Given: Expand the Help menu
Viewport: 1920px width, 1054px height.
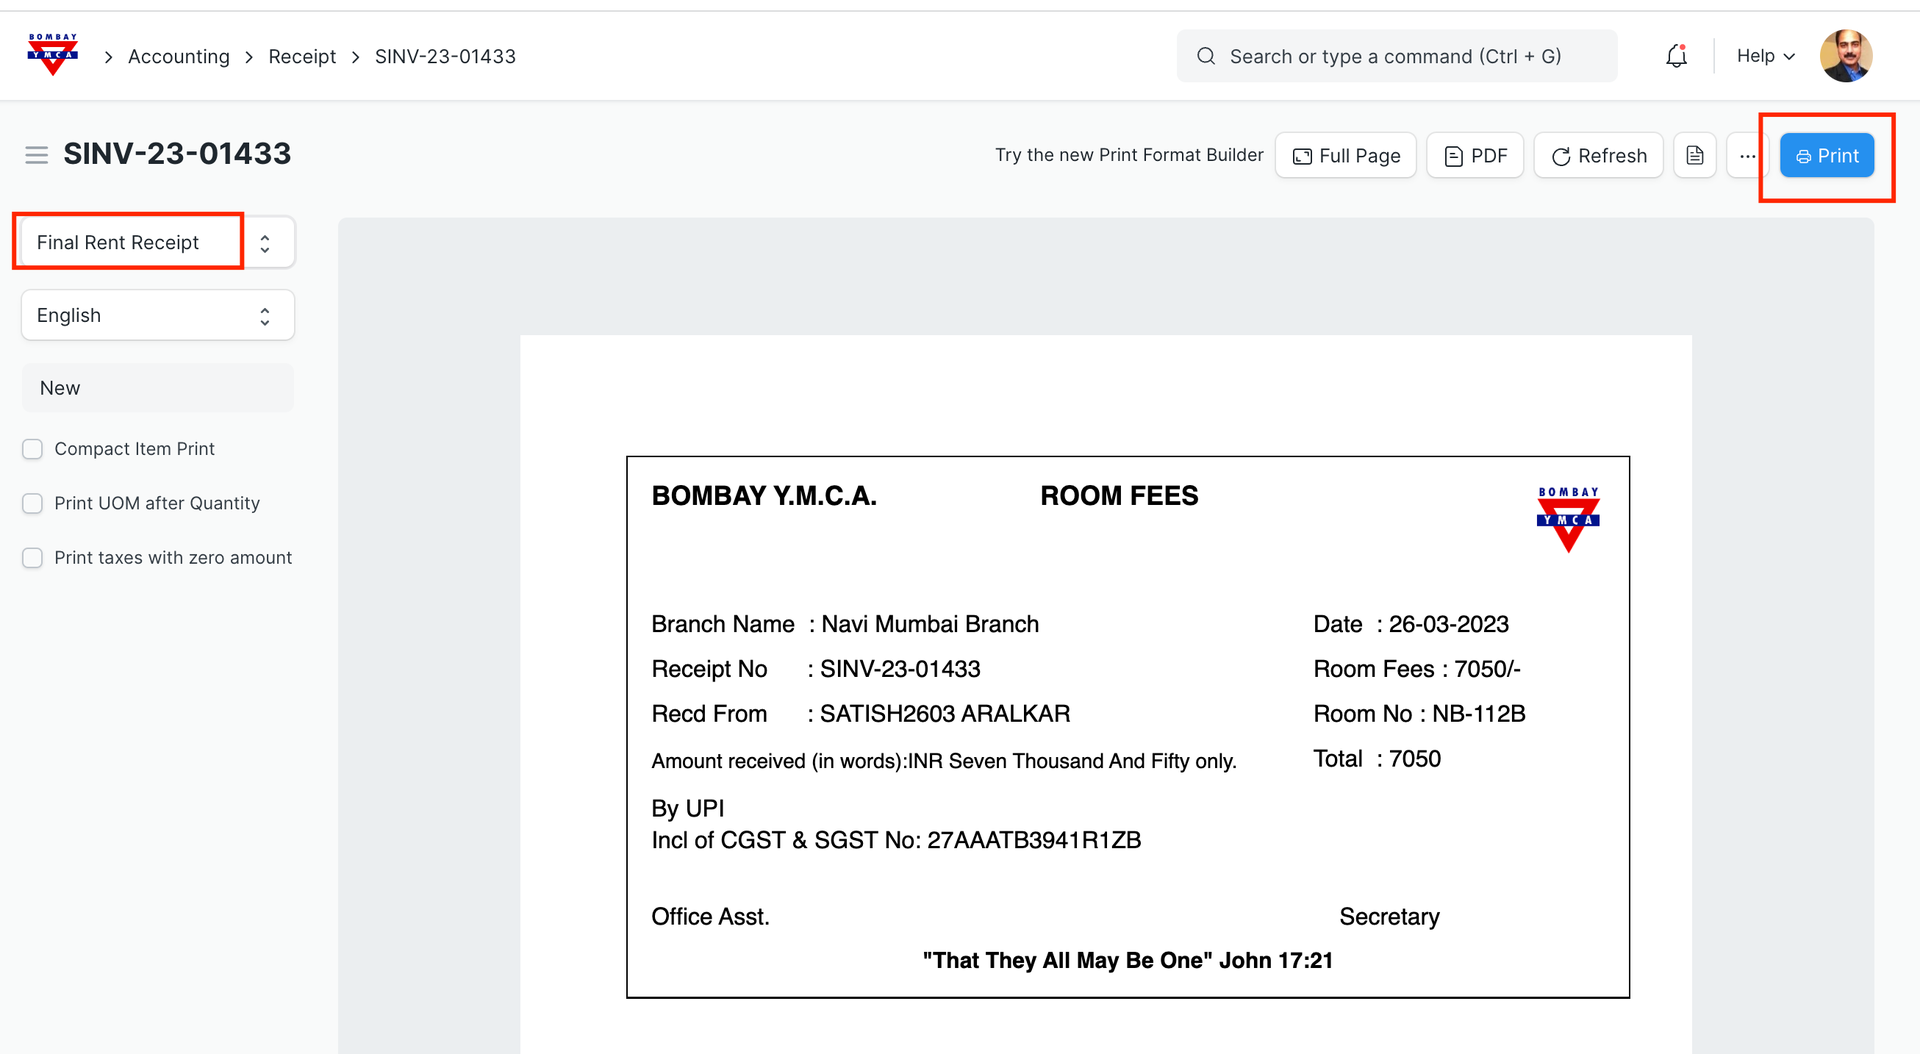Looking at the screenshot, I should (x=1765, y=56).
